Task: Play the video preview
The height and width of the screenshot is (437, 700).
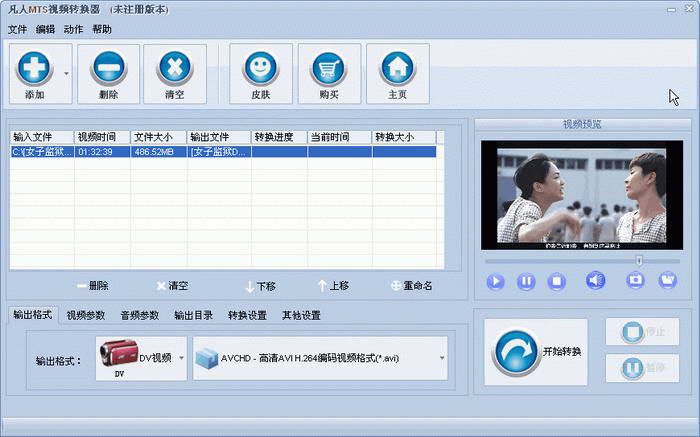Action: click(496, 281)
